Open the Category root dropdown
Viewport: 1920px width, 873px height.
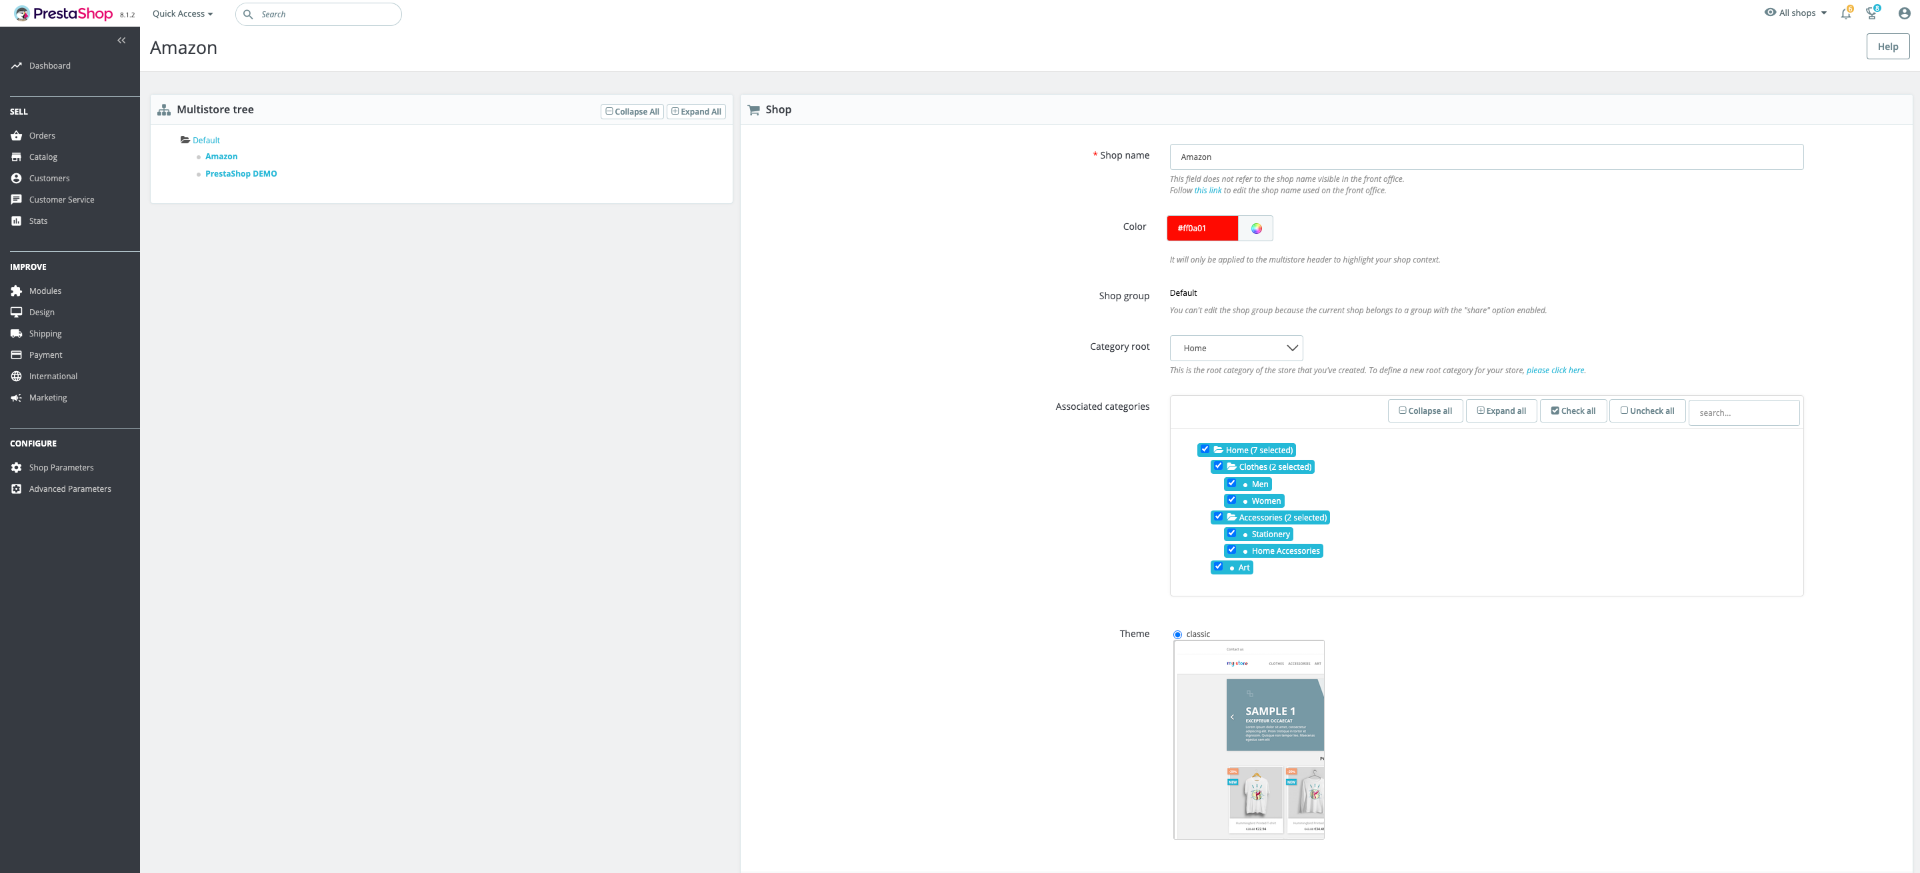tap(1236, 348)
